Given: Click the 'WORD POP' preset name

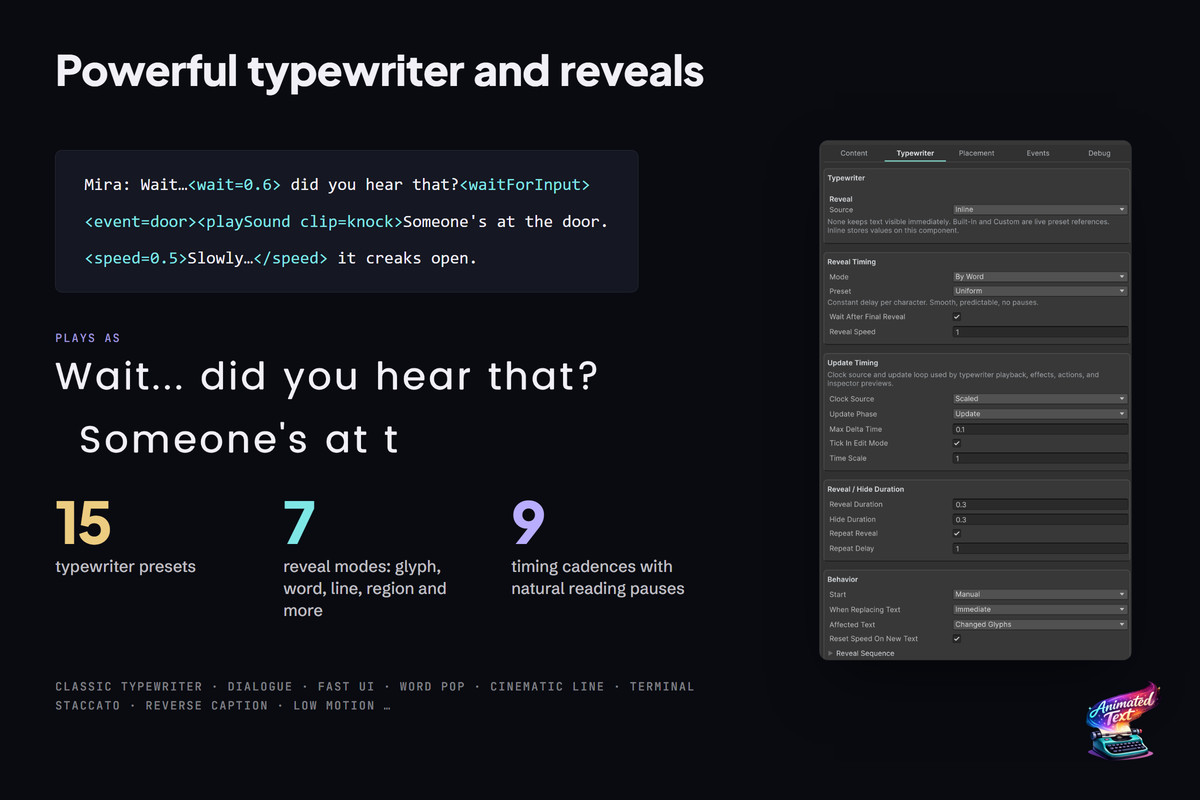Looking at the screenshot, I should [432, 687].
